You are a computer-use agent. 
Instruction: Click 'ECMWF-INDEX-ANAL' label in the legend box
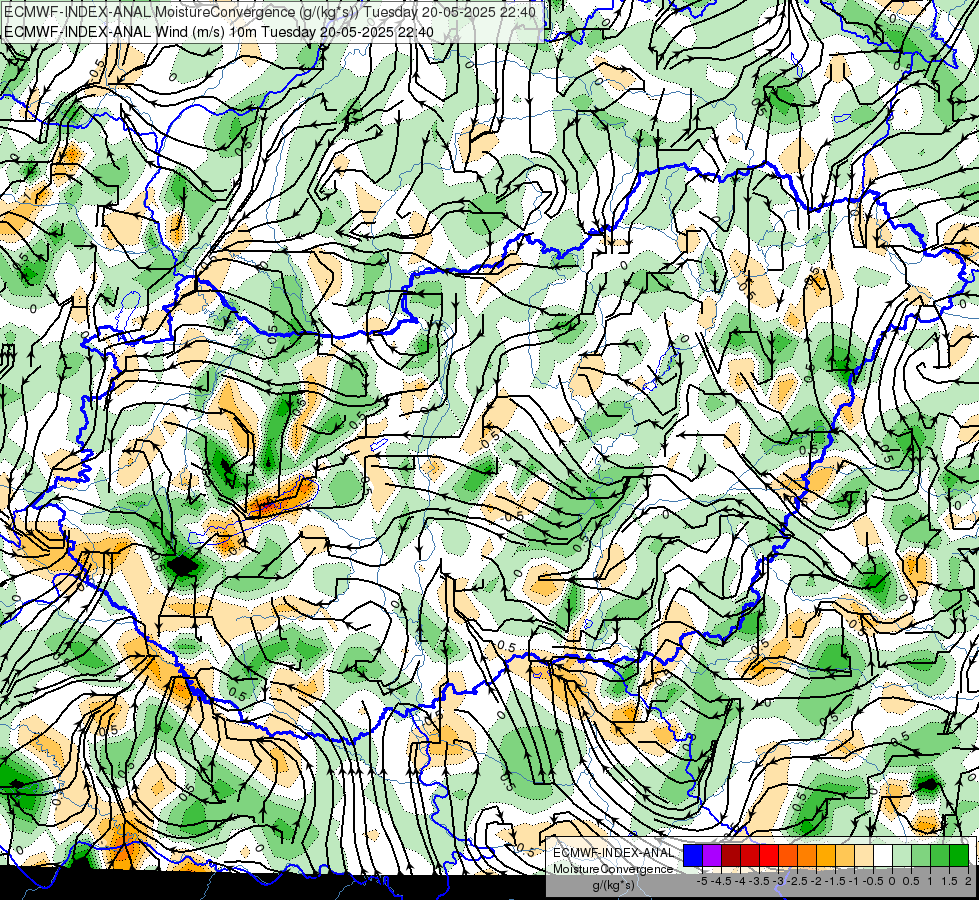pos(613,853)
